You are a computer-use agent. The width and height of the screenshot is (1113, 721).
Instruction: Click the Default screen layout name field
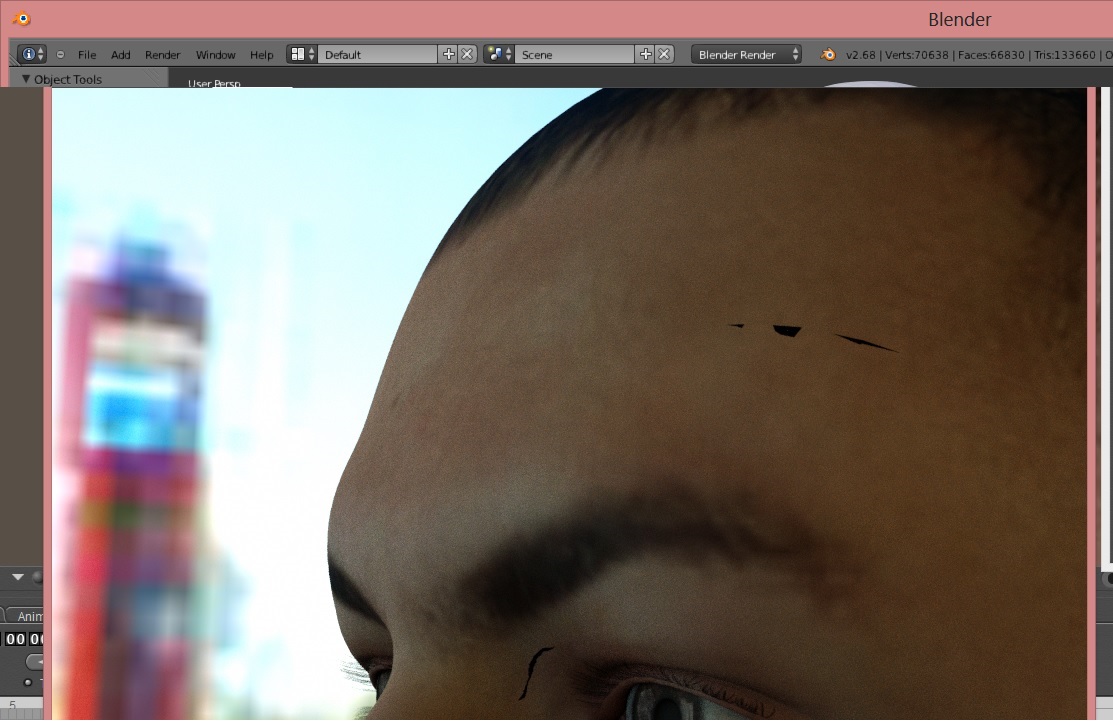click(378, 54)
